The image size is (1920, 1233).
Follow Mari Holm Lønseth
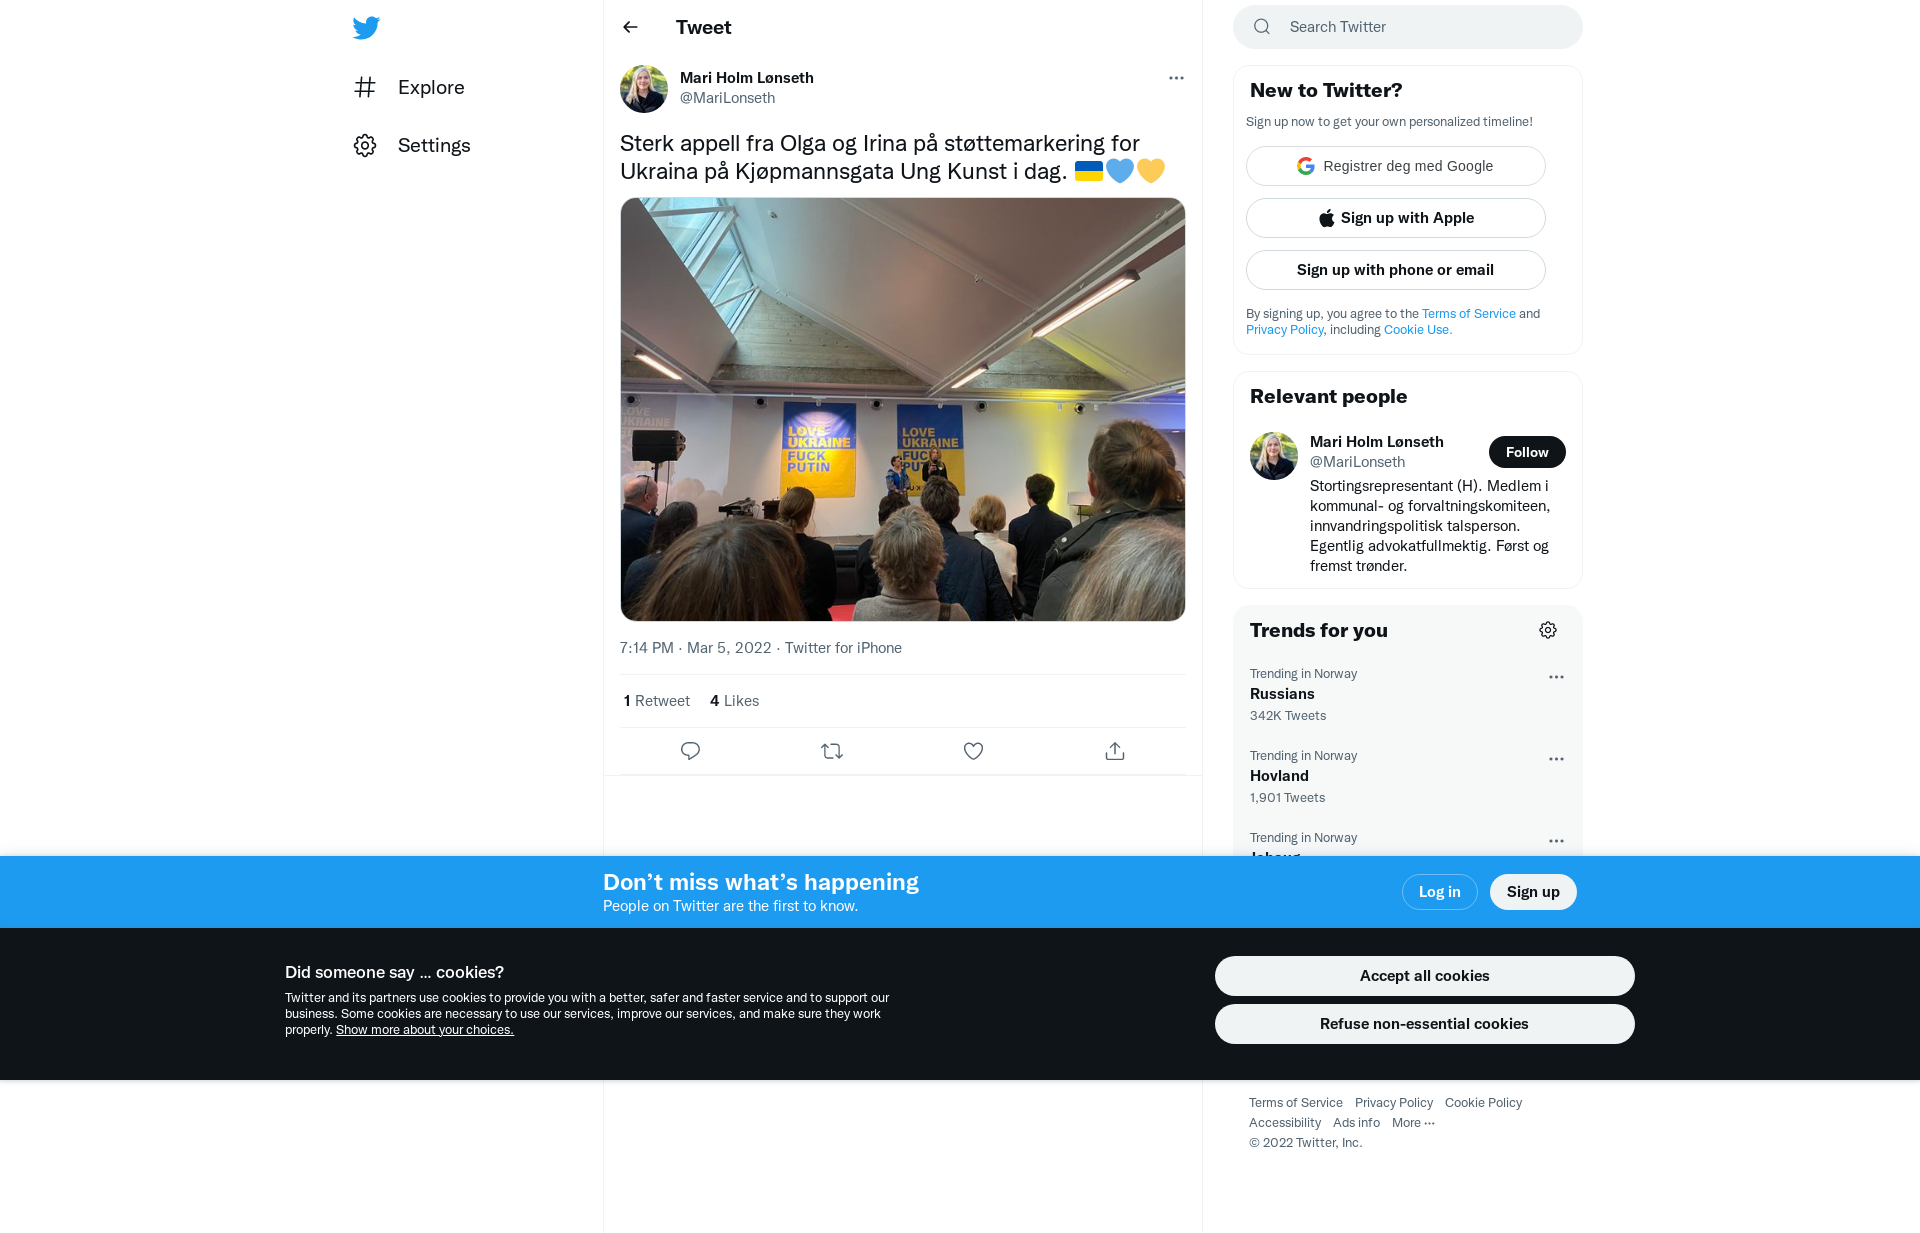[1526, 452]
